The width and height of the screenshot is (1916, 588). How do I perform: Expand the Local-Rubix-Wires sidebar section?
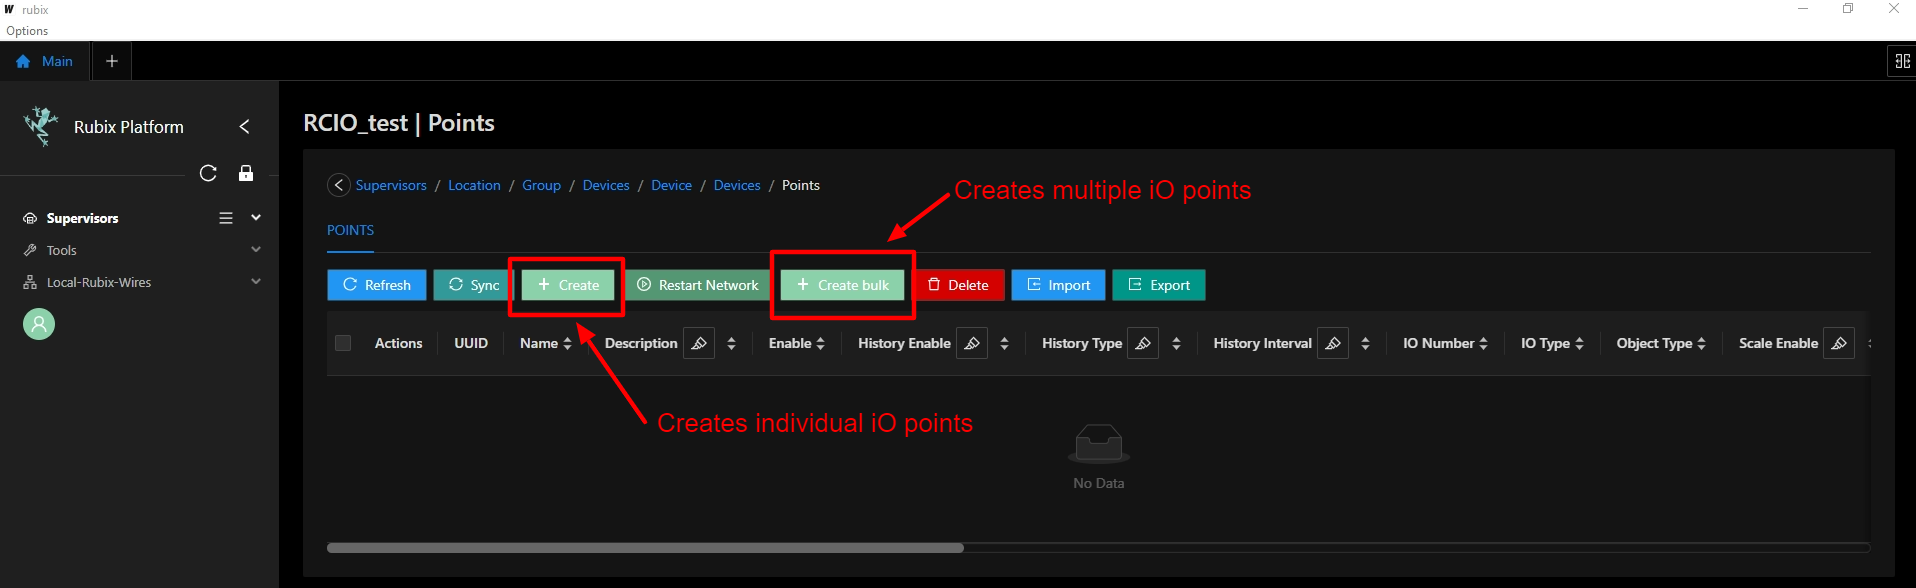coord(256,282)
